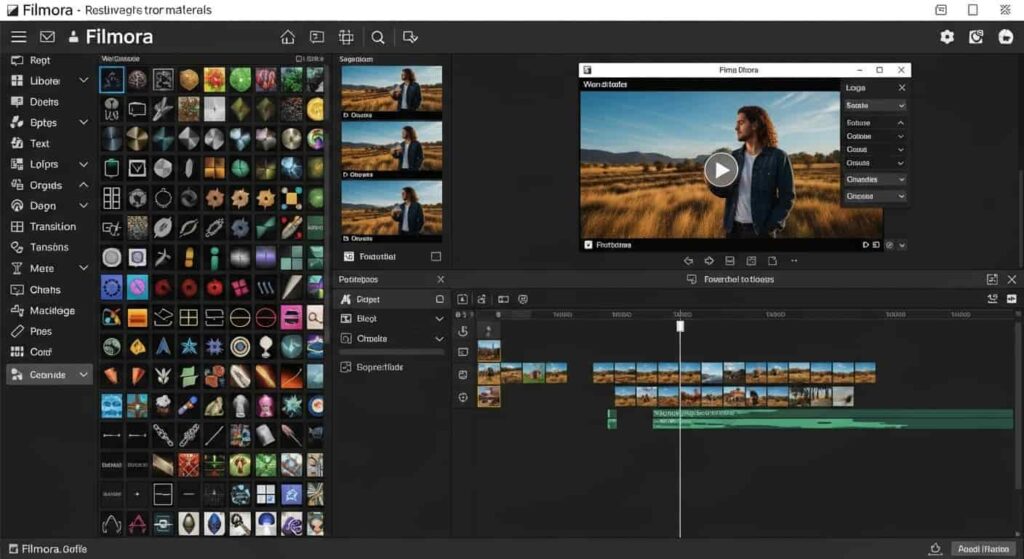Image resolution: width=1024 pixels, height=559 pixels.
Task: Close the Logs panel with its X
Action: coord(902,88)
